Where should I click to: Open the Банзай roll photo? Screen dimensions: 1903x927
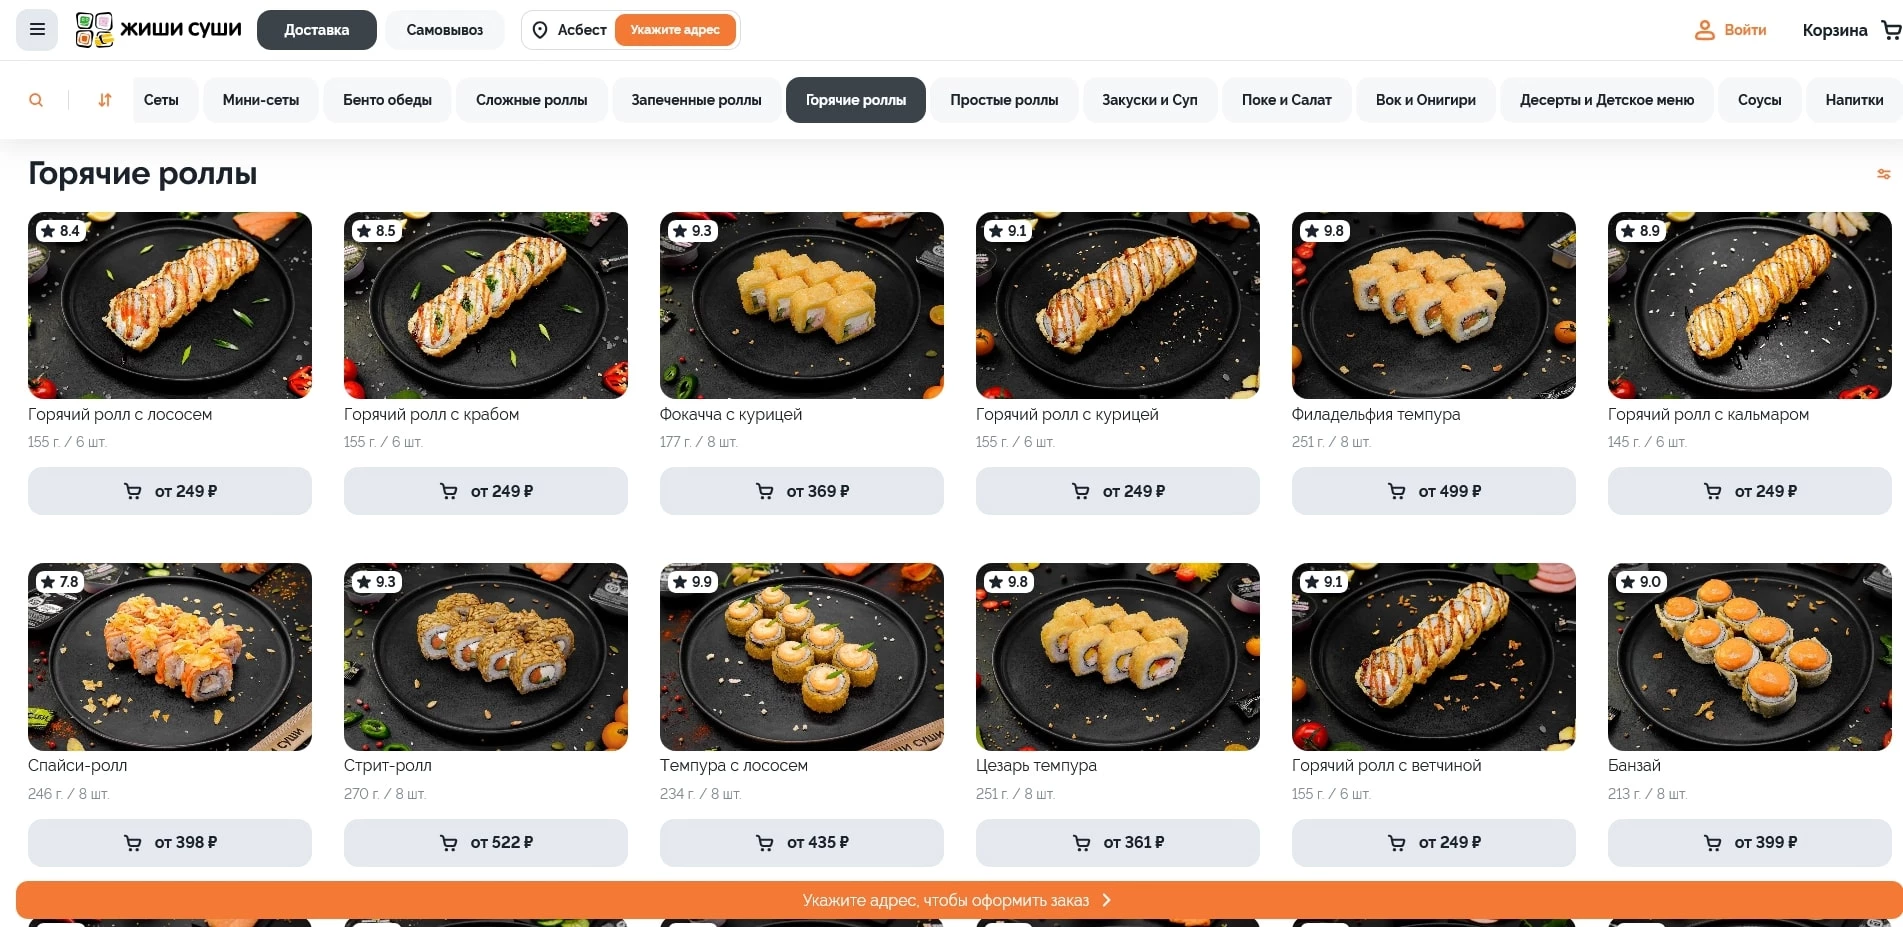click(x=1750, y=657)
